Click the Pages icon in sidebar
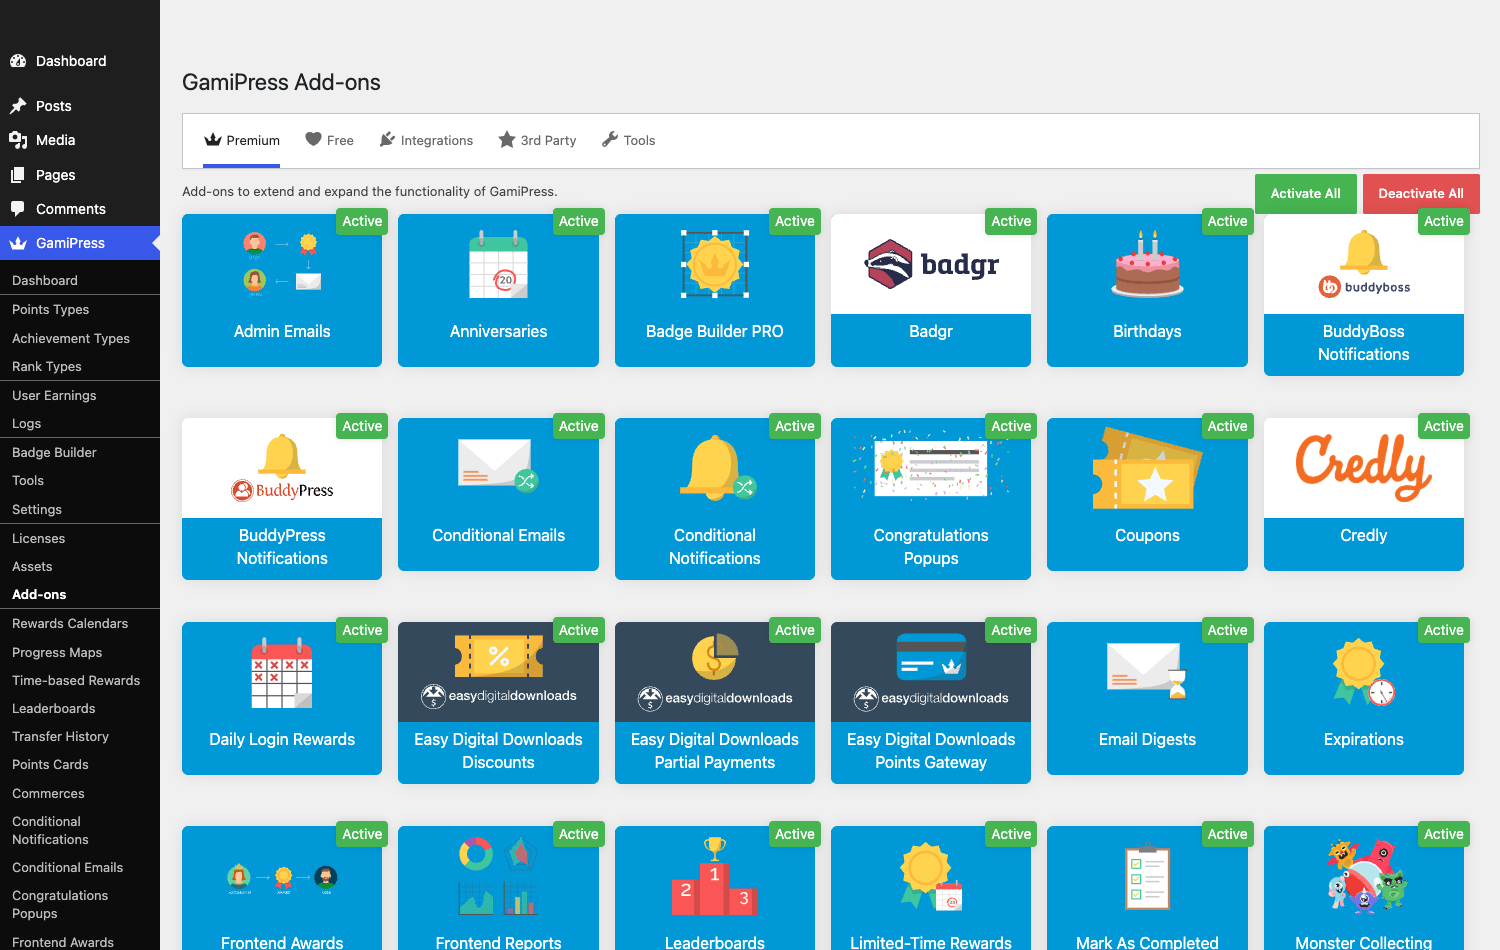 pyautogui.click(x=18, y=175)
